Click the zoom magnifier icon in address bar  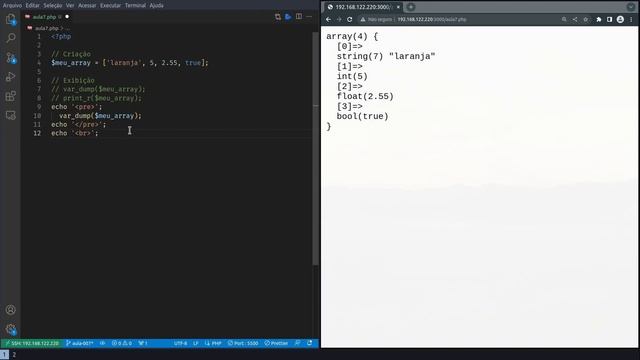tap(564, 19)
